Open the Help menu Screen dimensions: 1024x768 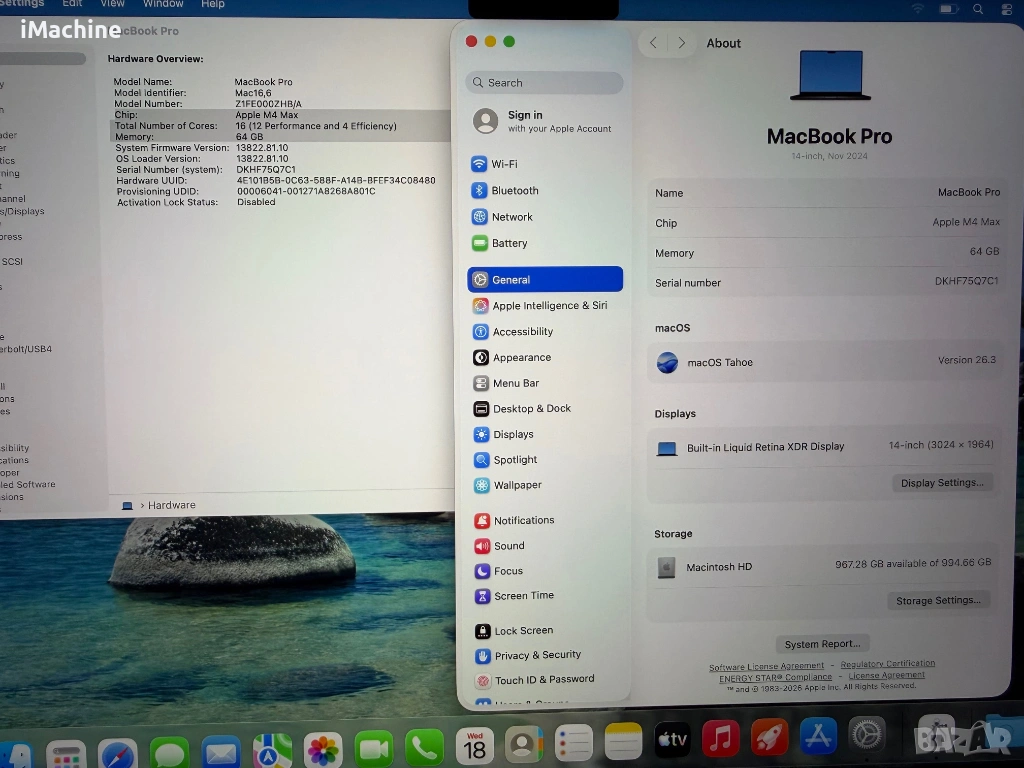pyautogui.click(x=213, y=4)
